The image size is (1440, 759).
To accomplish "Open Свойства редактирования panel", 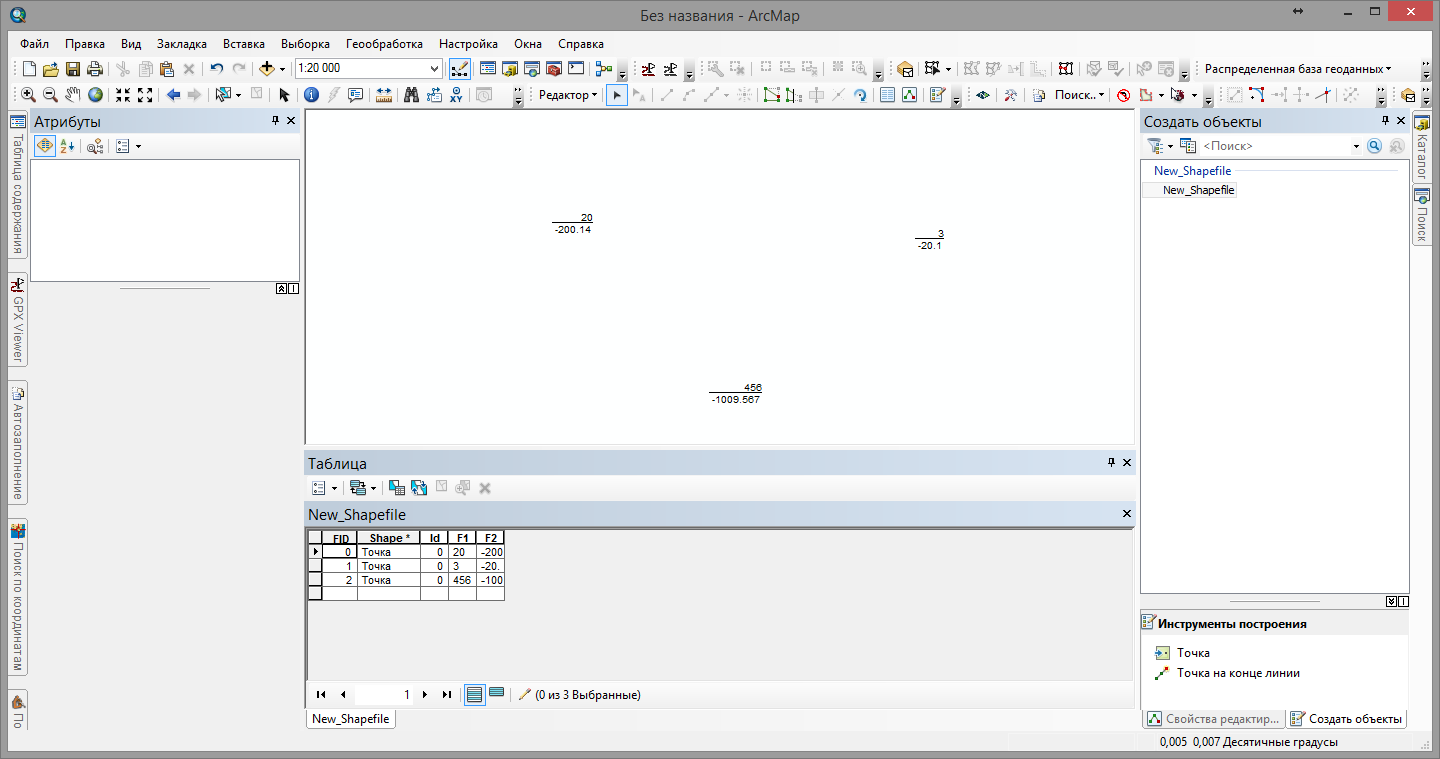I will 1212,718.
